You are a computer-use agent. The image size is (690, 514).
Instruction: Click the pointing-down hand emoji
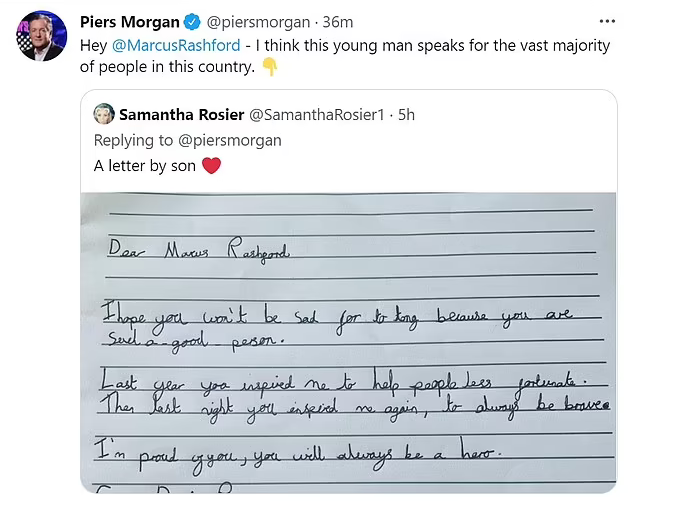click(269, 67)
